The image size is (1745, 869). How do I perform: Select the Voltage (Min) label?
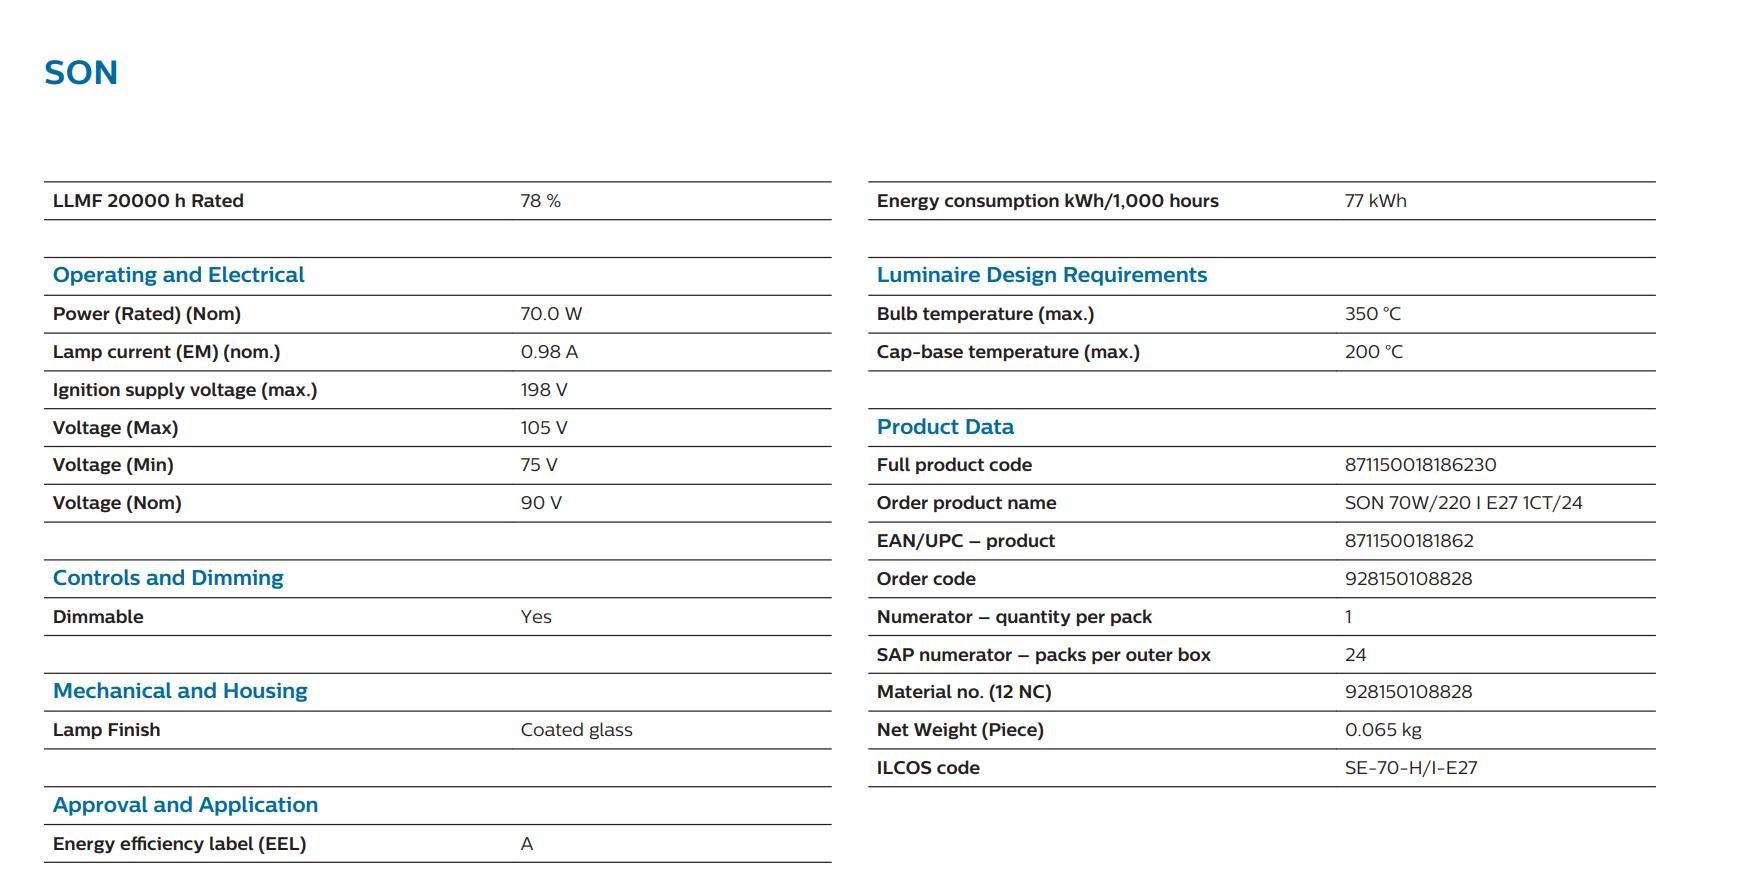(113, 465)
